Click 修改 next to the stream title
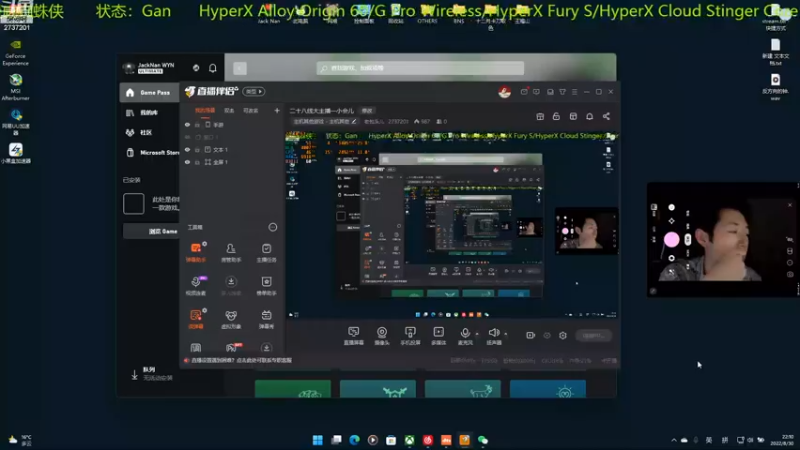Screen dimensions: 800x450 pyautogui.click(x=367, y=110)
